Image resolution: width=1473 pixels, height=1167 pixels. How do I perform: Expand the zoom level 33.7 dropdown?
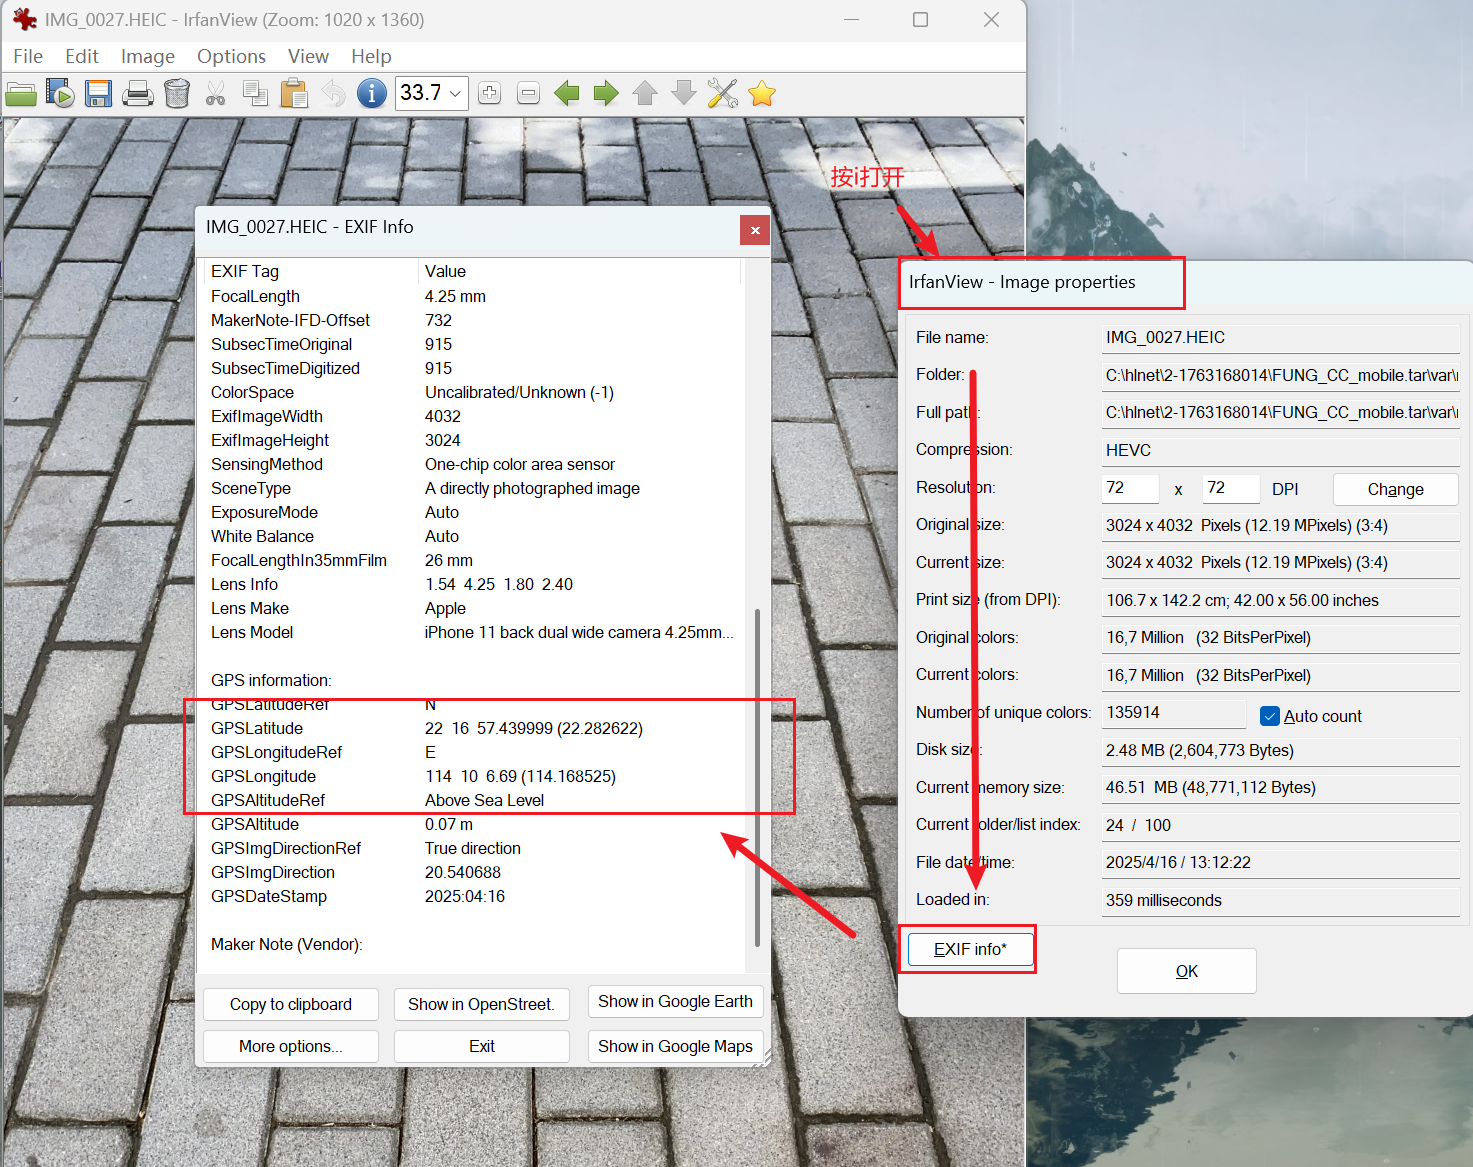point(456,94)
